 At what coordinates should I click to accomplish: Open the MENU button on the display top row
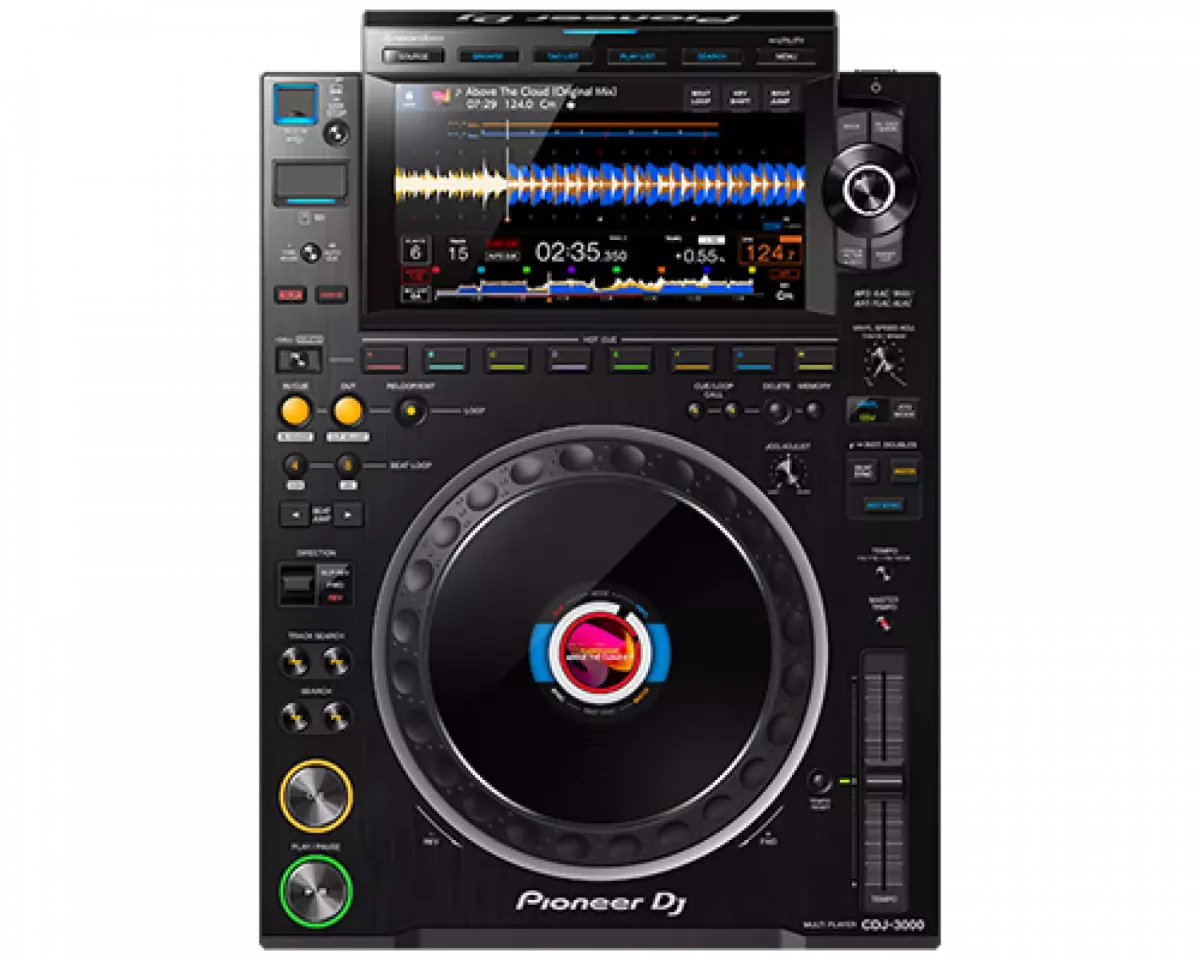[x=786, y=56]
